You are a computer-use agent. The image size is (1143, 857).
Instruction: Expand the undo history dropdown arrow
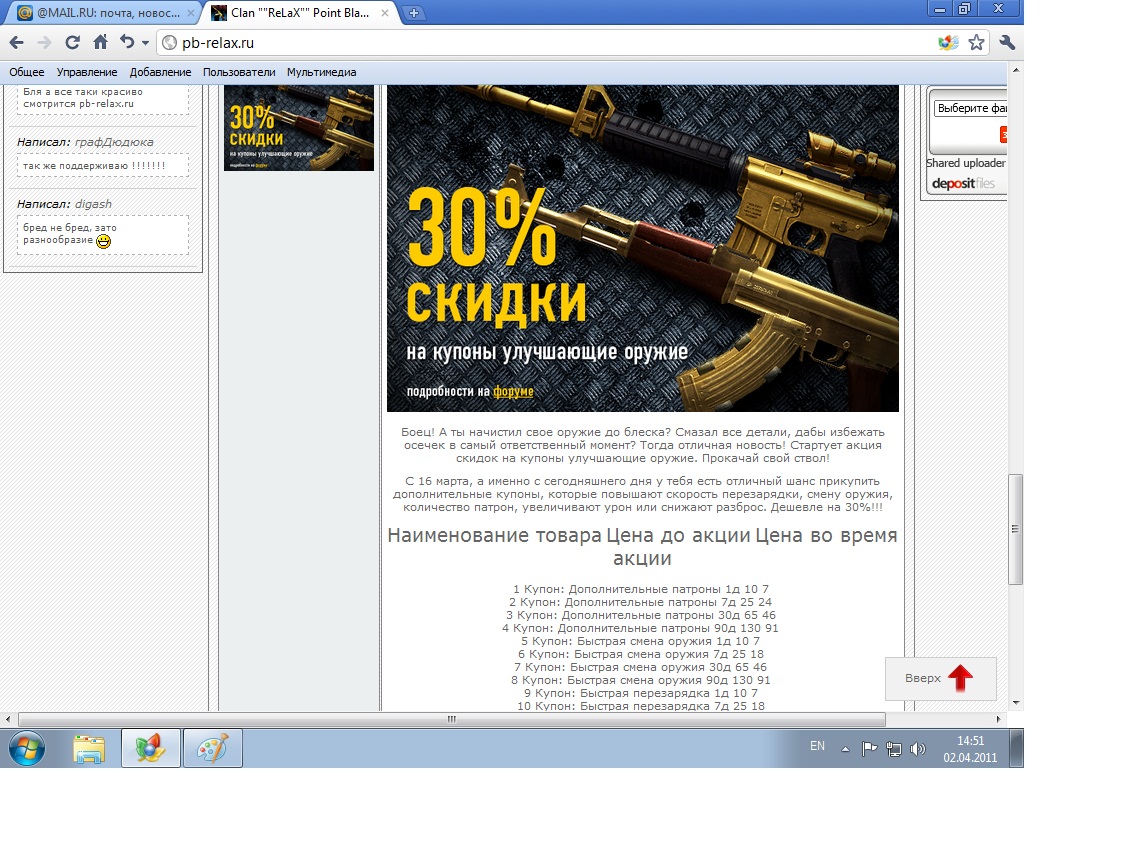point(145,43)
